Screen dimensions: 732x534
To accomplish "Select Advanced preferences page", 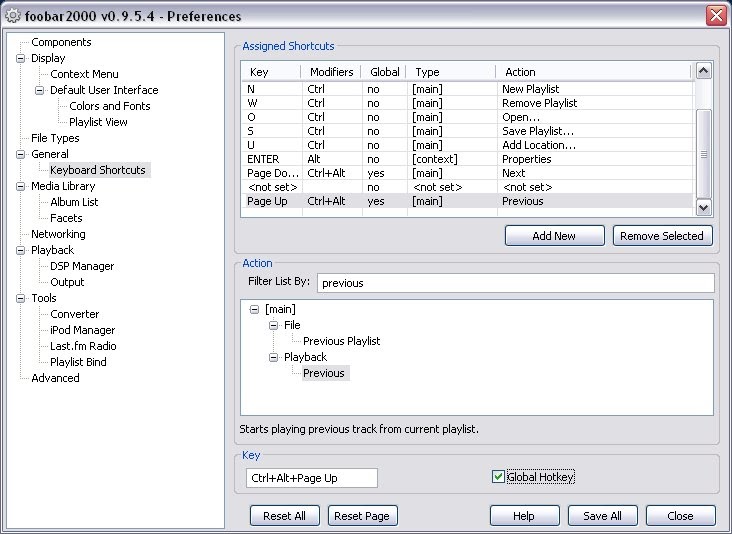I will pyautogui.click(x=55, y=378).
